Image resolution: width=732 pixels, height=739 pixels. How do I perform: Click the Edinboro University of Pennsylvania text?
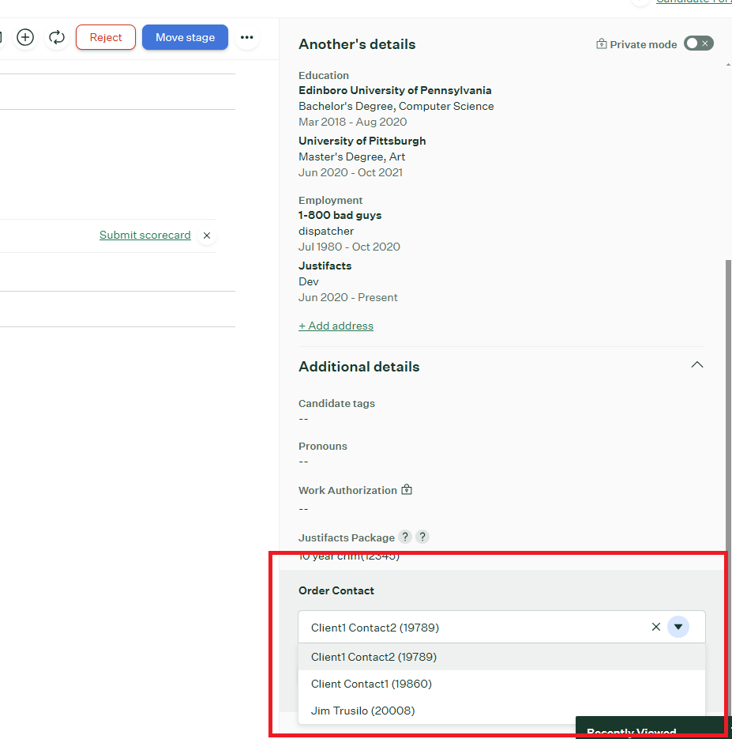click(395, 90)
